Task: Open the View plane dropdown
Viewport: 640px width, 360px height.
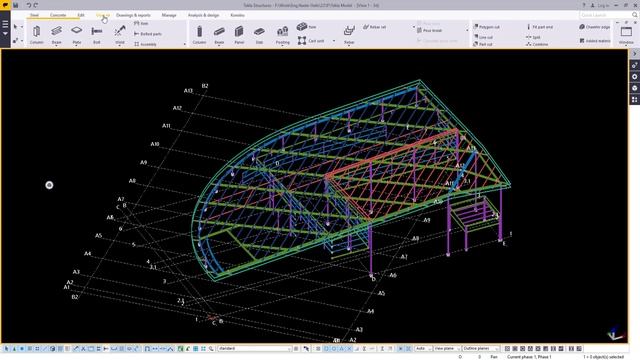Action: (x=447, y=349)
